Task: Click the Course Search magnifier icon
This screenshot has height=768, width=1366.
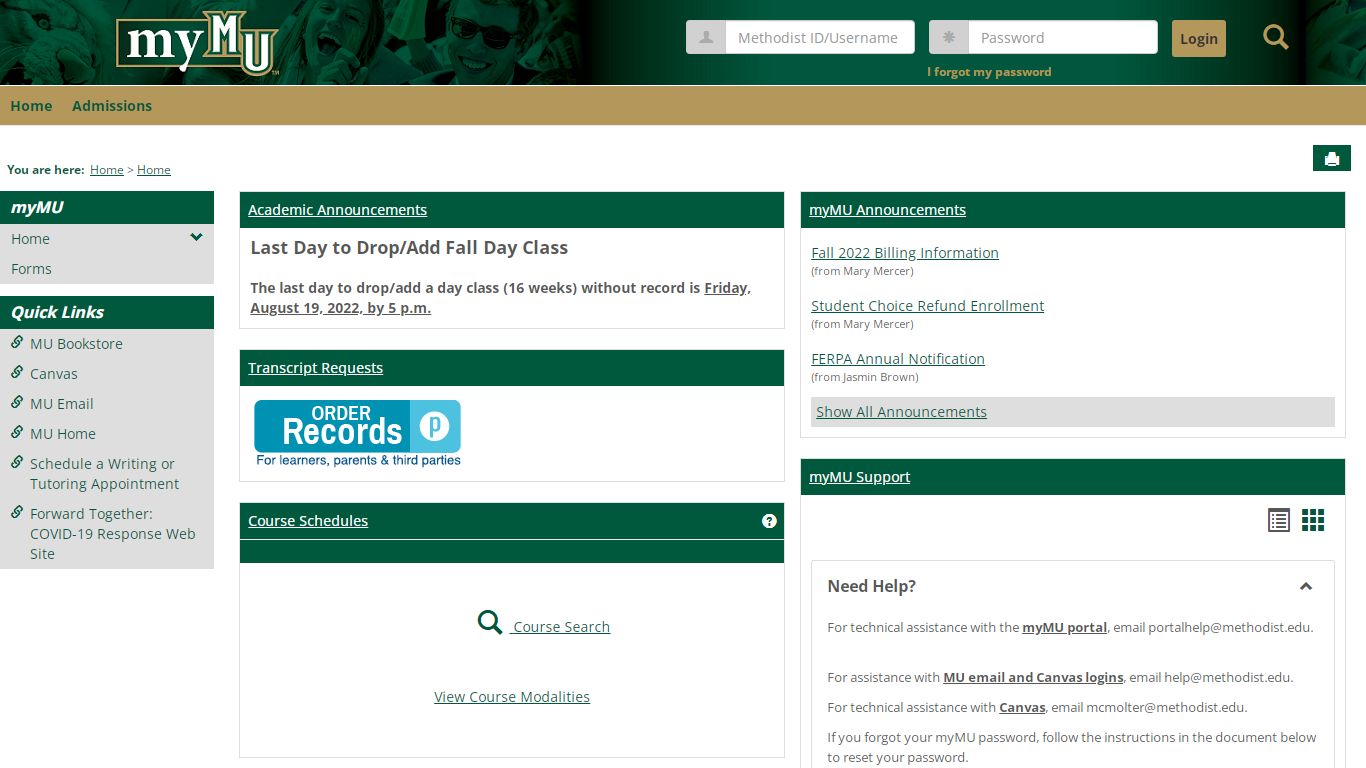Action: pos(490,623)
